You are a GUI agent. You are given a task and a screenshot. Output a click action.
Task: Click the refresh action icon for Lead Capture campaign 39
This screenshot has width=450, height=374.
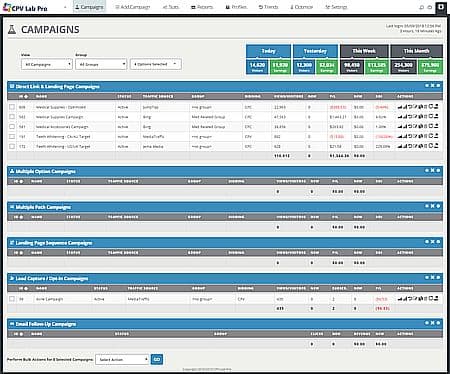coord(410,299)
